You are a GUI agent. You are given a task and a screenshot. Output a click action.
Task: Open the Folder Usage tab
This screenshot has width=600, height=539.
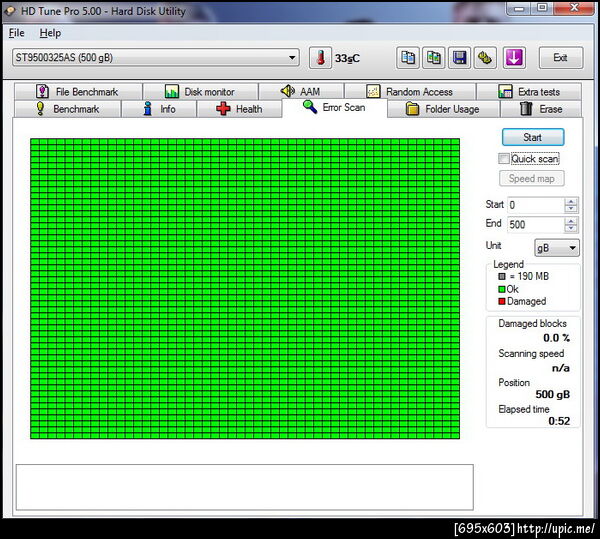tap(443, 109)
